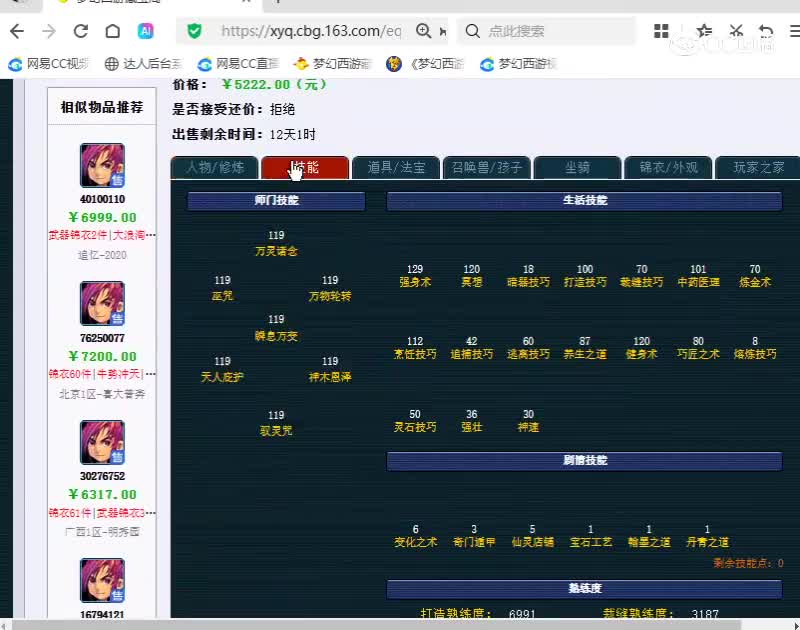The width and height of the screenshot is (800, 630).
Task: Click 养生之道 life skill
Action: (585, 354)
